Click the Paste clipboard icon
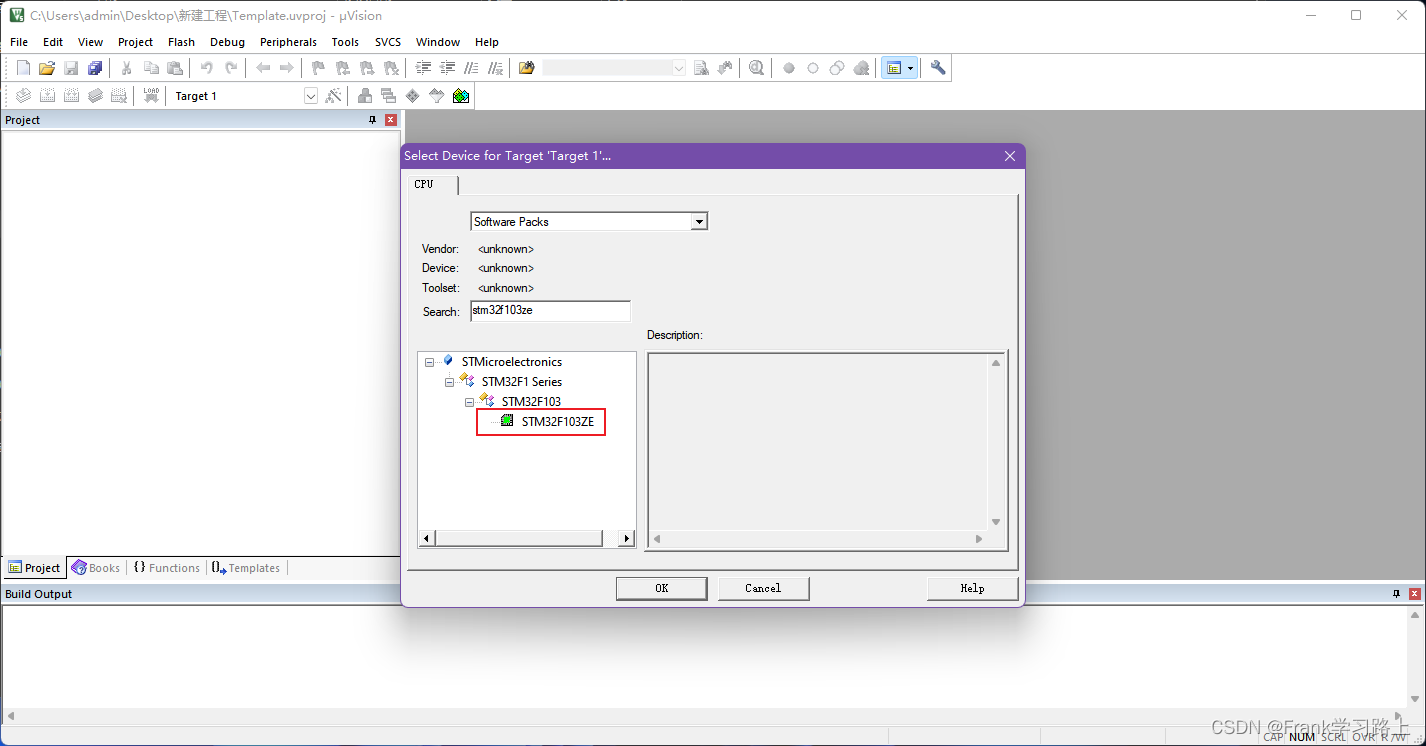1426x746 pixels. (x=175, y=68)
